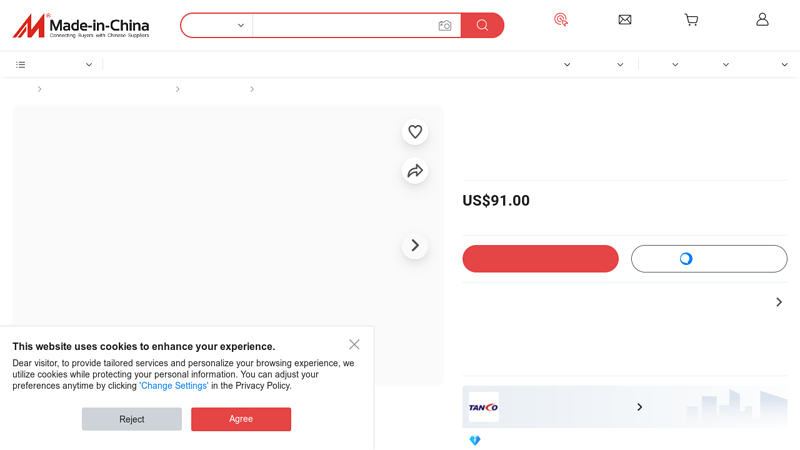Agree to cookies in the cookie banner
Viewport: 800px width, 450px height.
241,419
